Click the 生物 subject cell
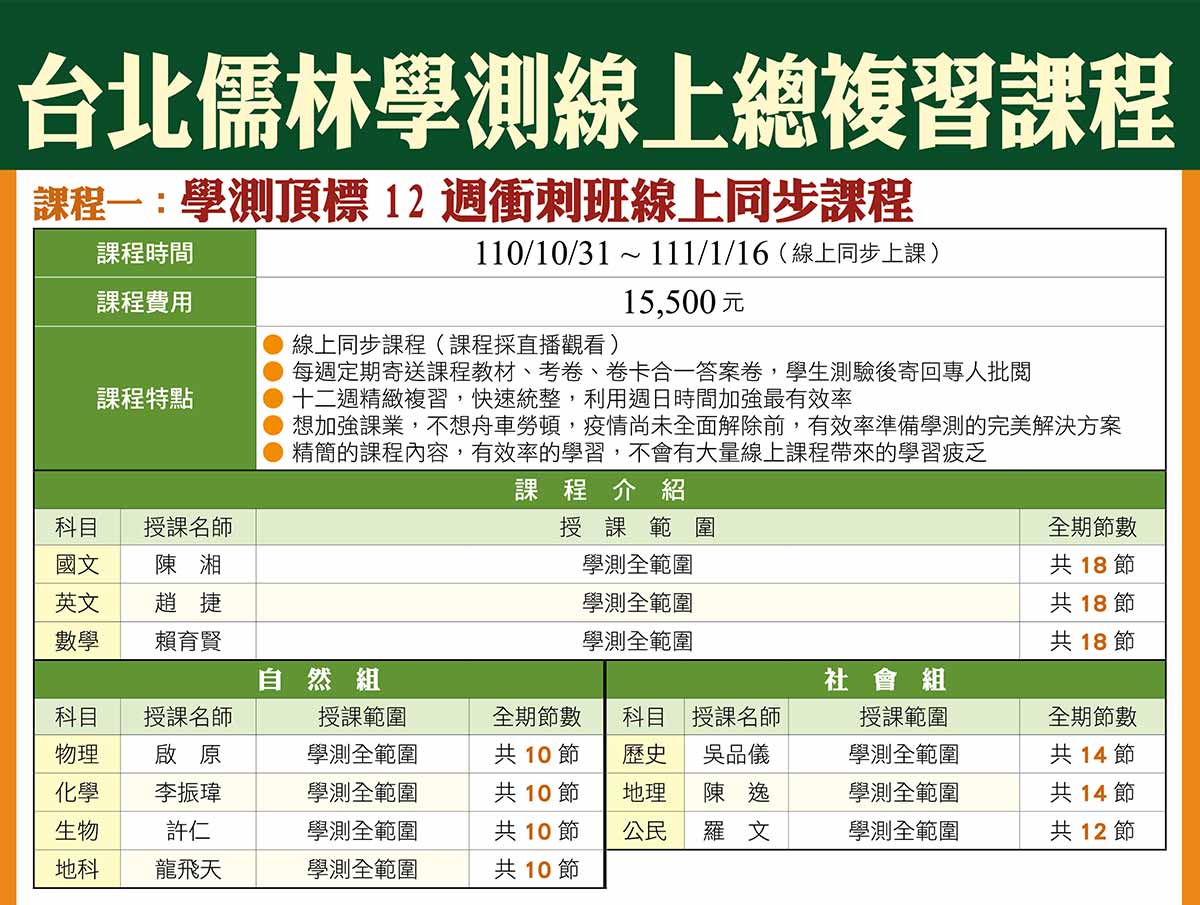1200x905 pixels. [x=77, y=830]
